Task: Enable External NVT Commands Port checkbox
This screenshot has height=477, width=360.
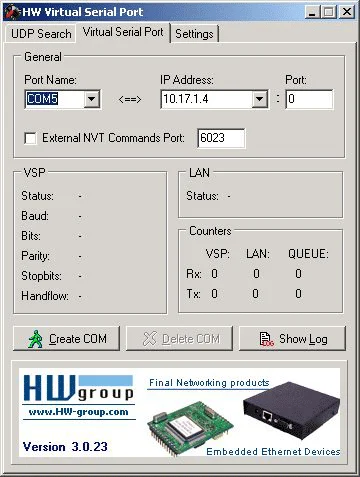Action: [x=31, y=138]
